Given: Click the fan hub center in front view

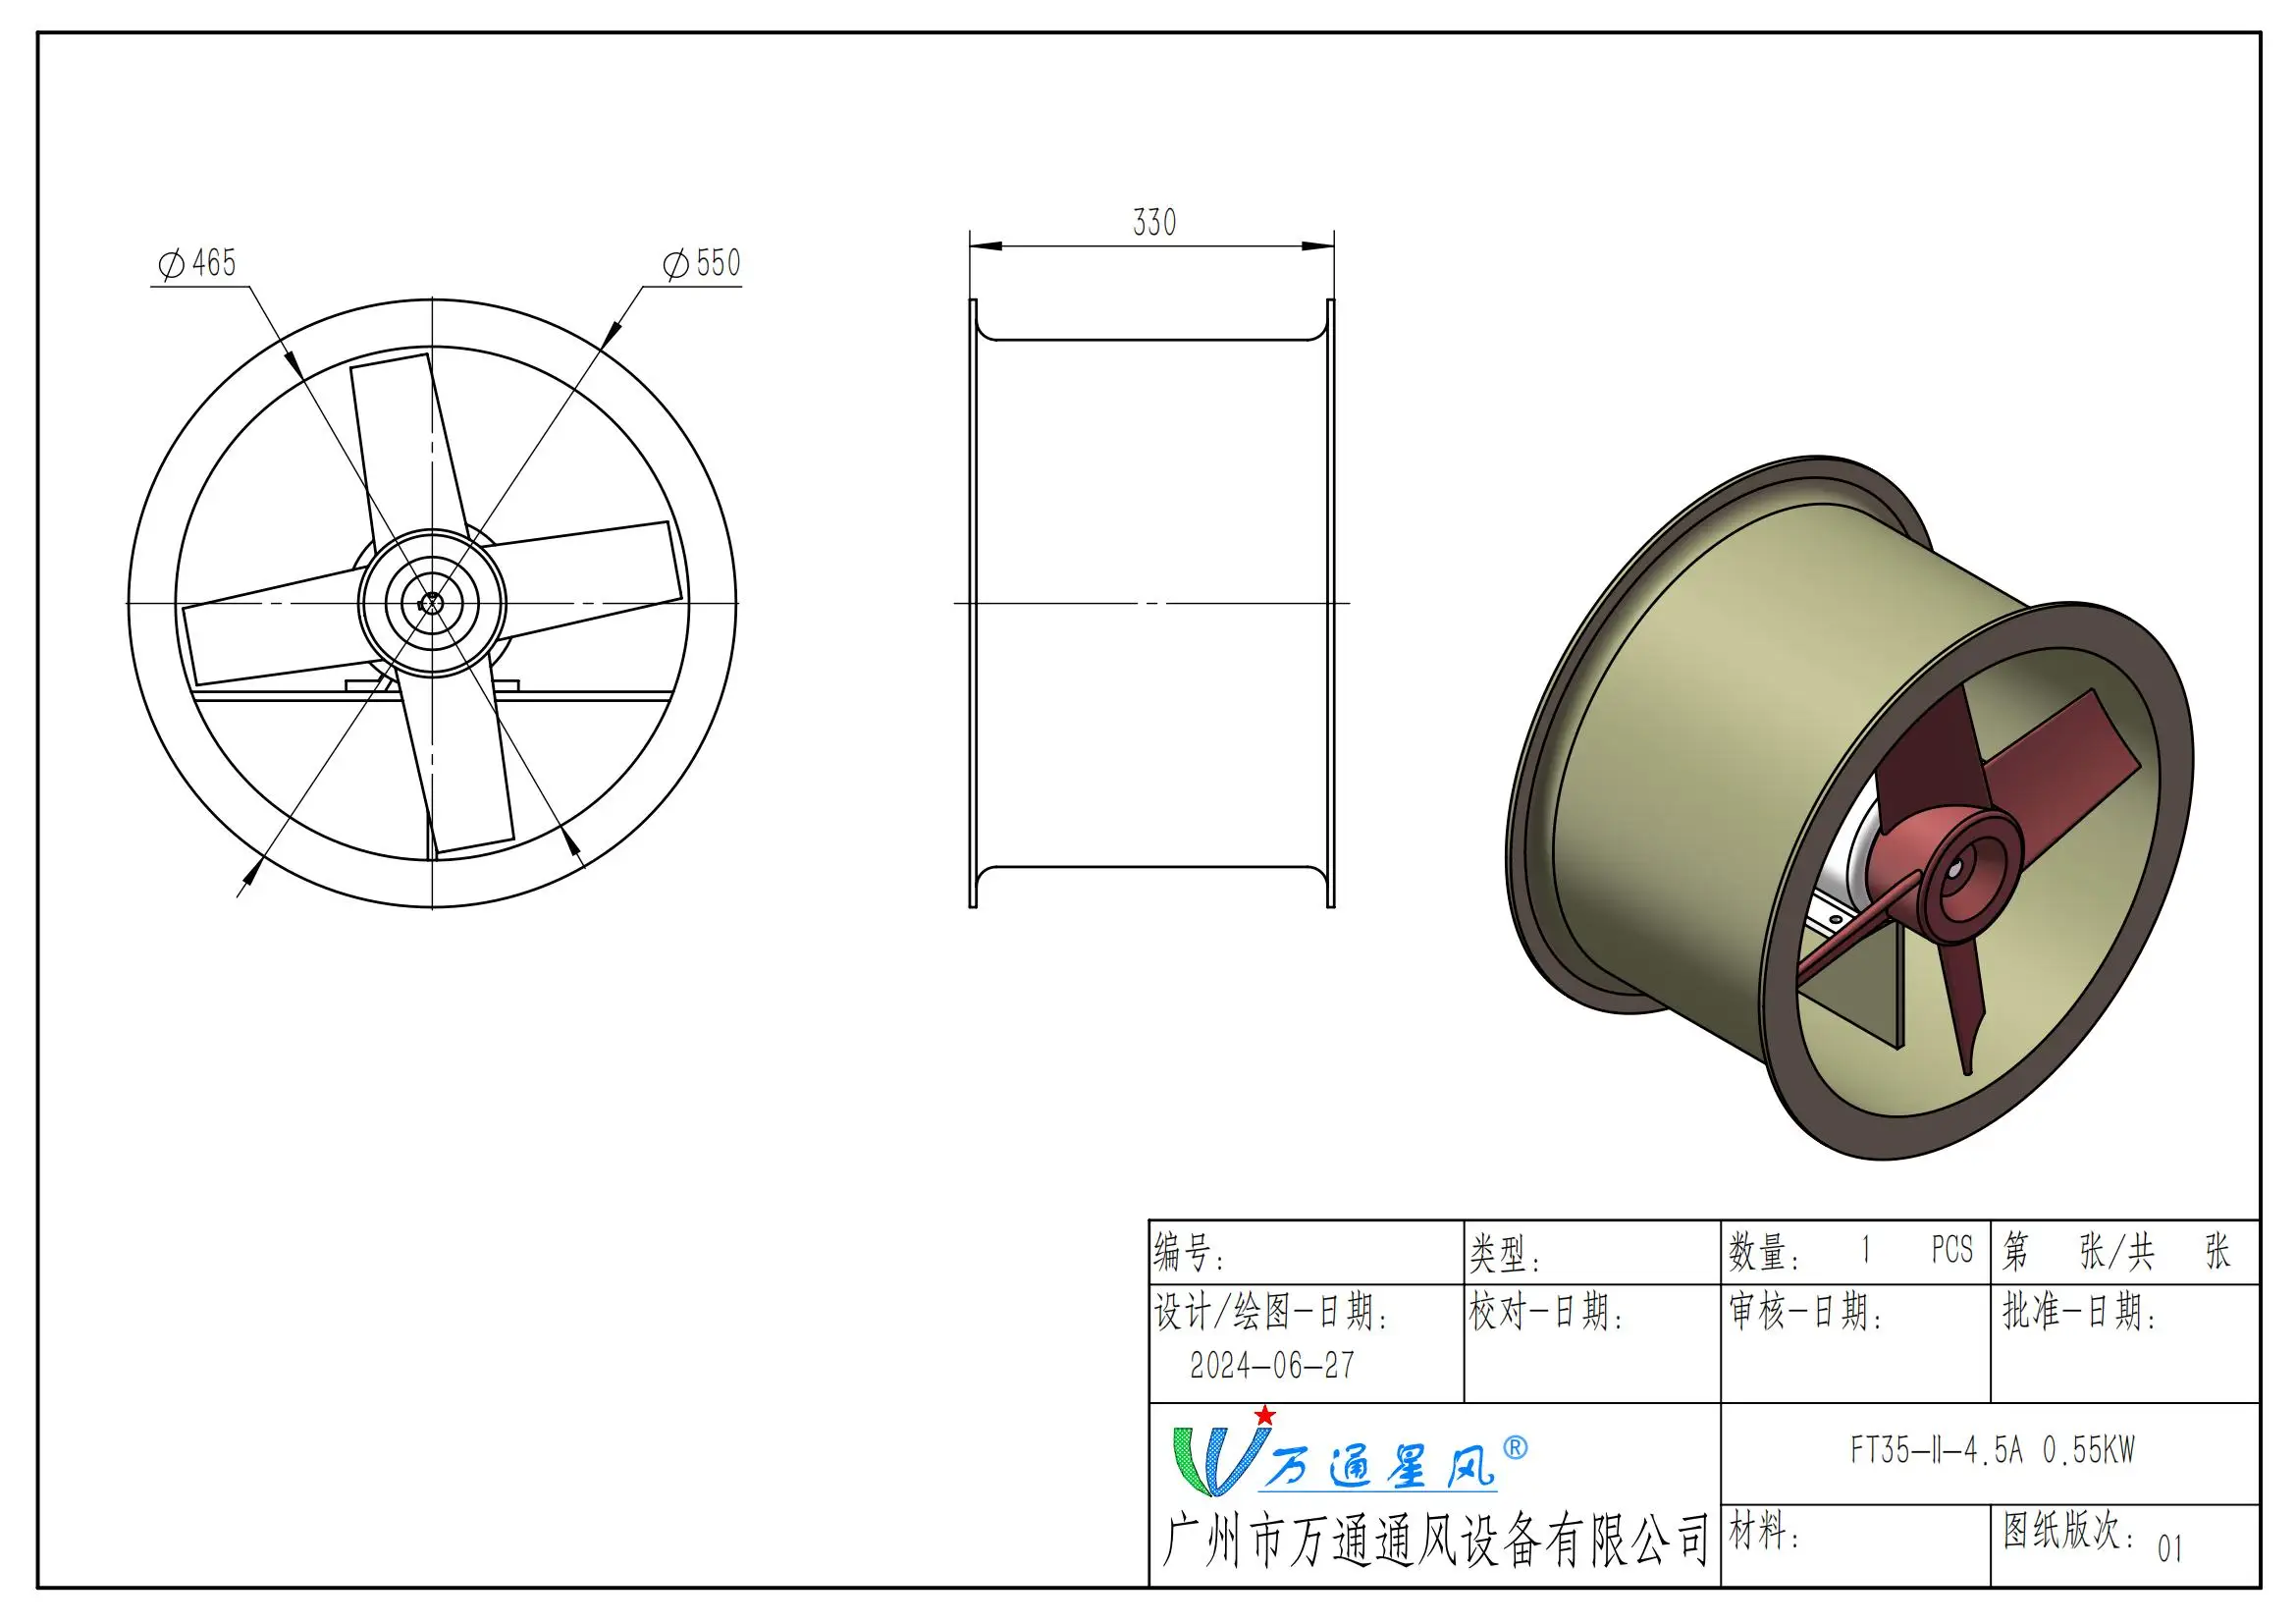Looking at the screenshot, I should (x=432, y=603).
